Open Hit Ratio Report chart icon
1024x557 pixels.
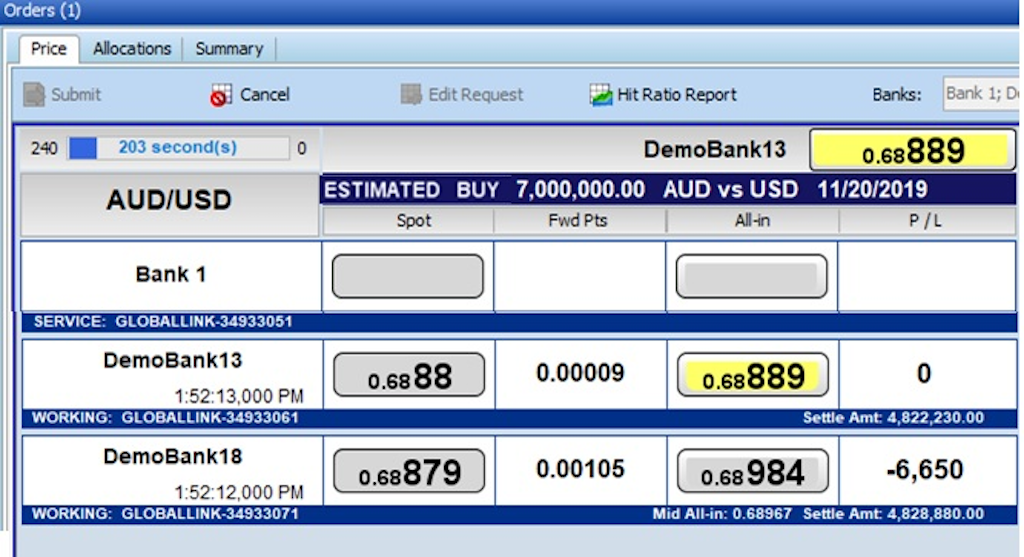tap(601, 95)
